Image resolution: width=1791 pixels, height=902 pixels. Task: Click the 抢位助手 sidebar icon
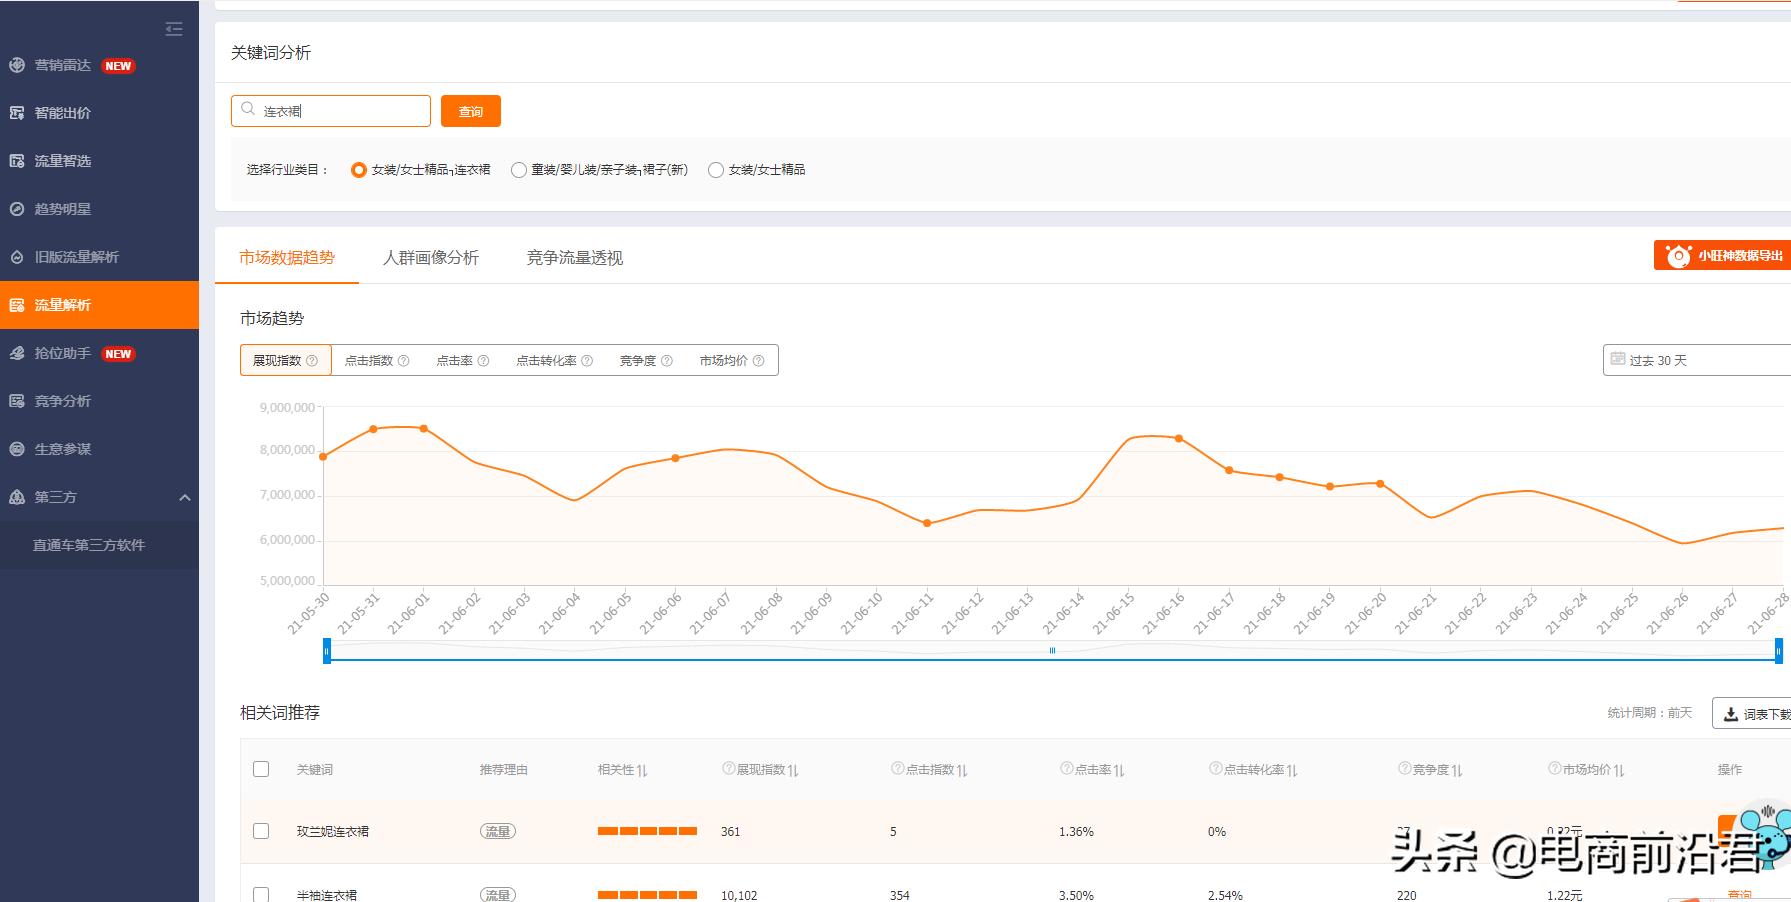[x=17, y=353]
